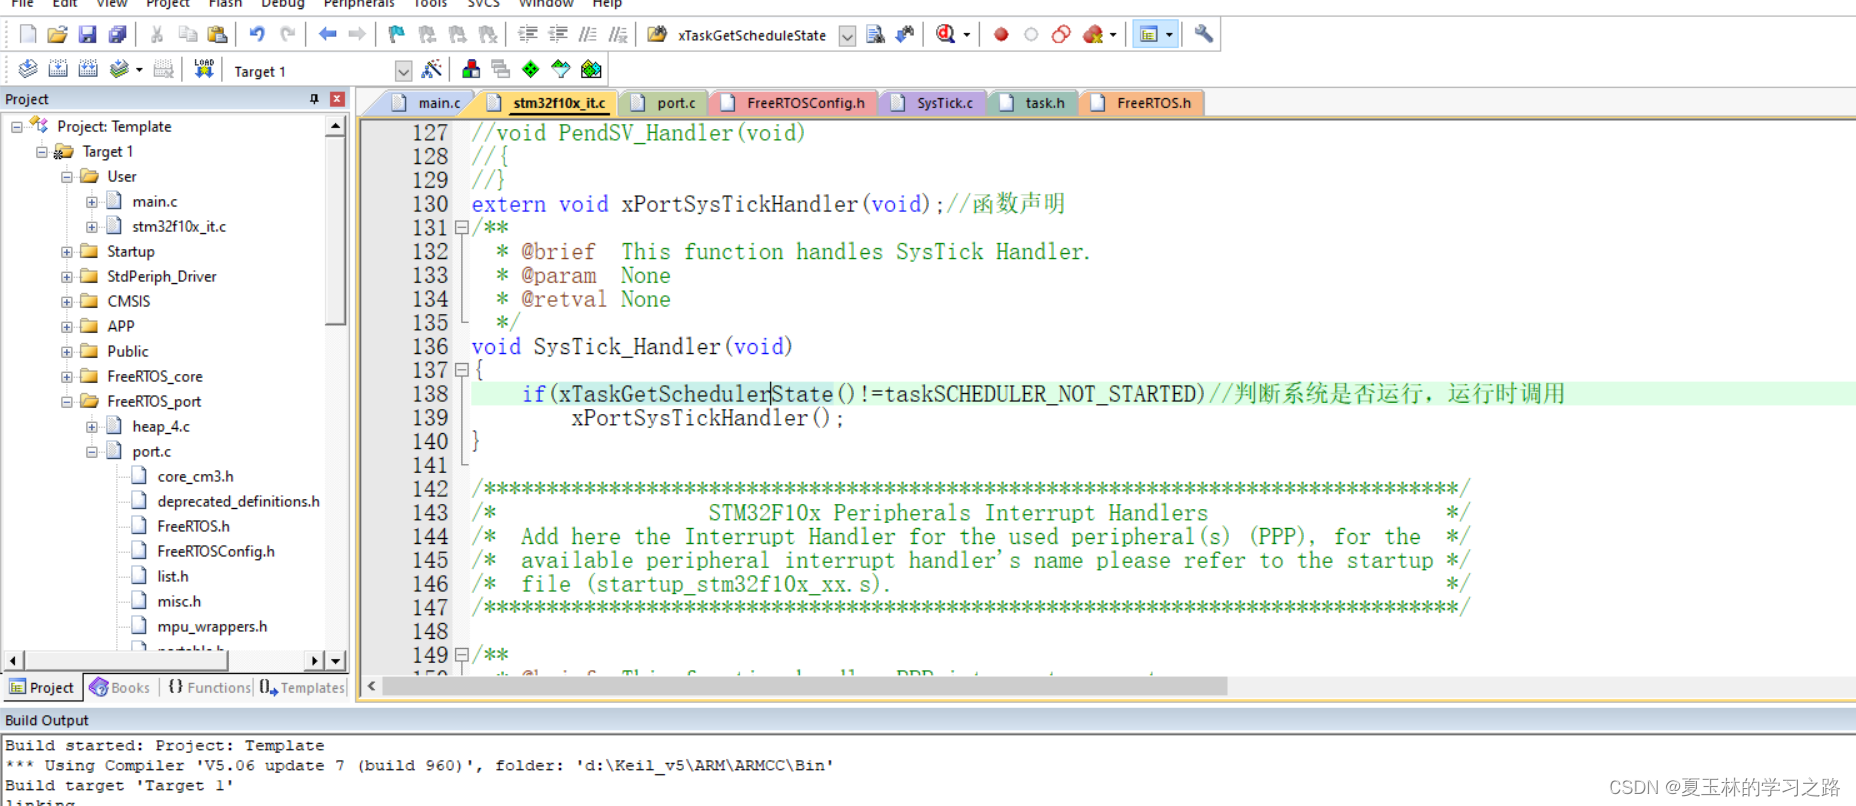Viewport: 1856px width, 806px height.
Task: Switch to the FreeRTOSConfig.h tab
Action: tap(794, 103)
